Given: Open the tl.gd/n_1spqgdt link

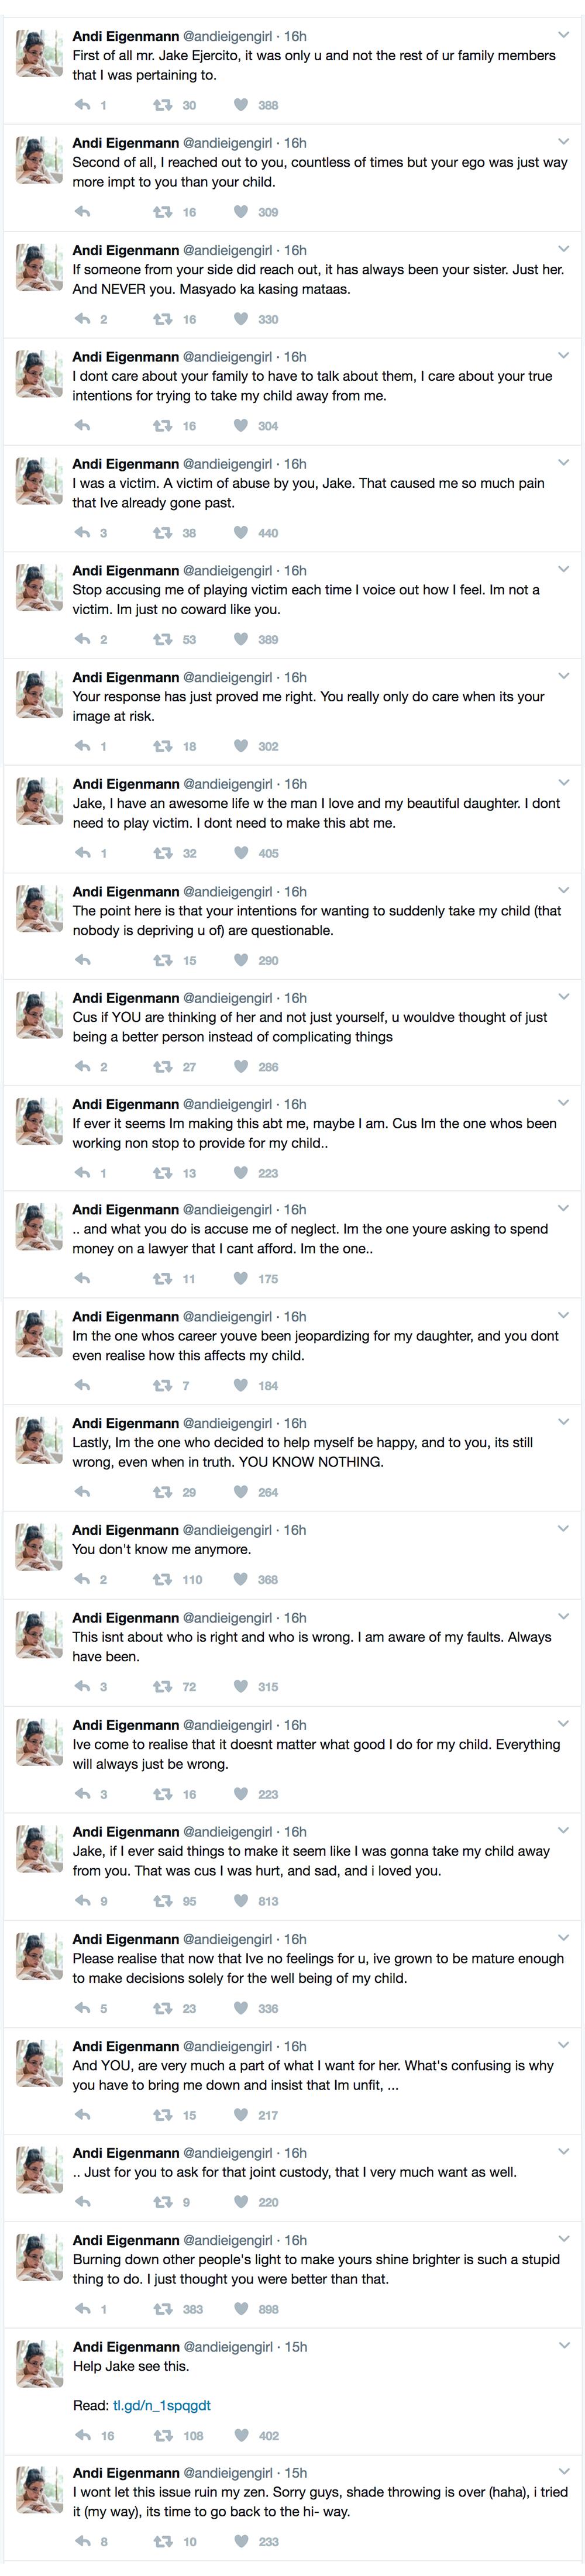Looking at the screenshot, I should click(162, 2405).
